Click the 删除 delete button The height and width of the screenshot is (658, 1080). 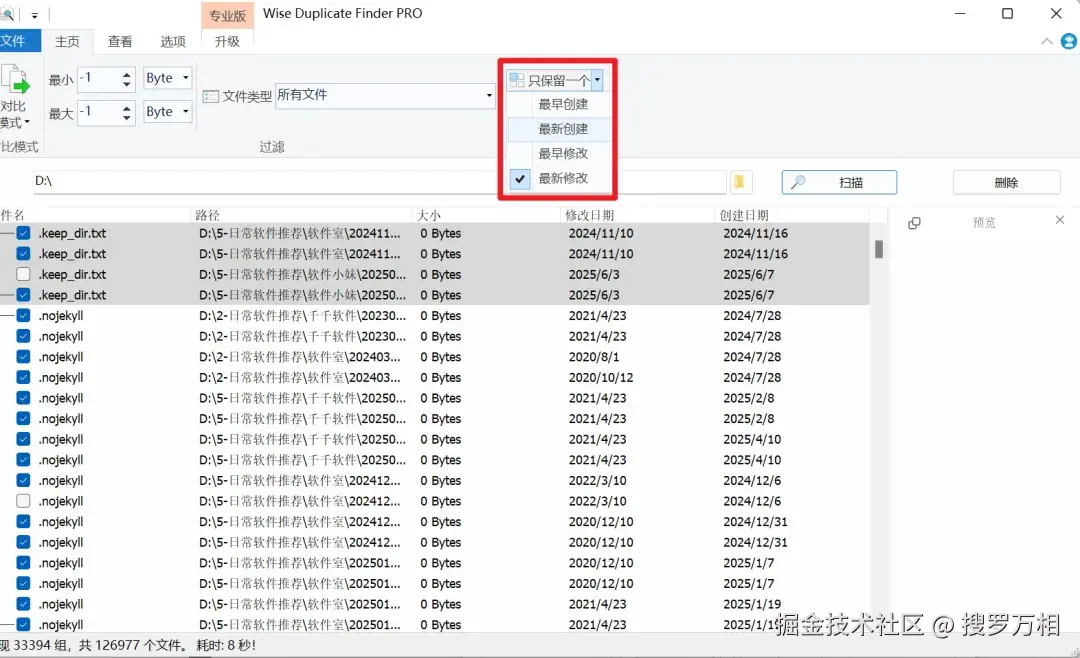click(x=1006, y=183)
